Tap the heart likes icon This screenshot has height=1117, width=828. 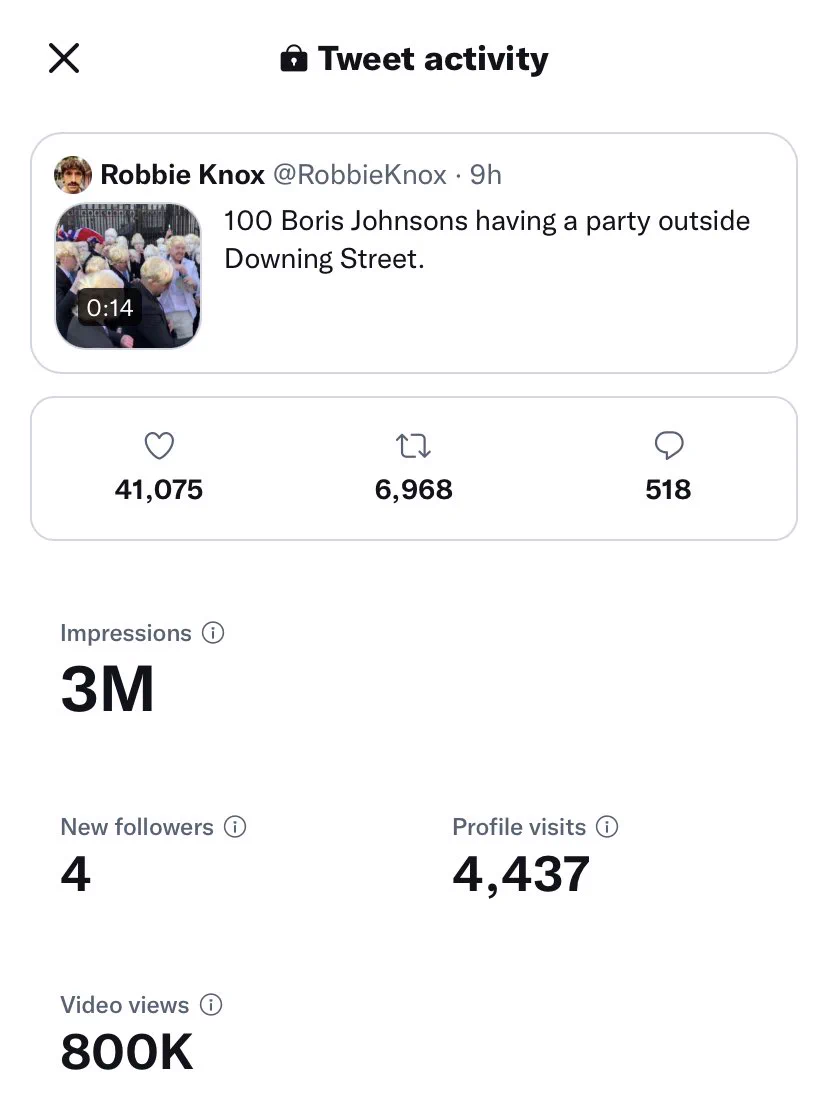pos(159,446)
